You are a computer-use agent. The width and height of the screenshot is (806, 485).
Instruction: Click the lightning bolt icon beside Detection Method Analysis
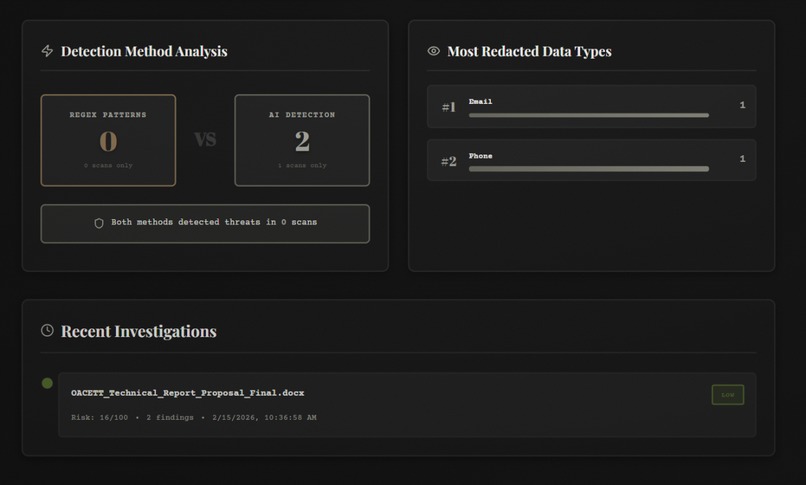pos(47,51)
